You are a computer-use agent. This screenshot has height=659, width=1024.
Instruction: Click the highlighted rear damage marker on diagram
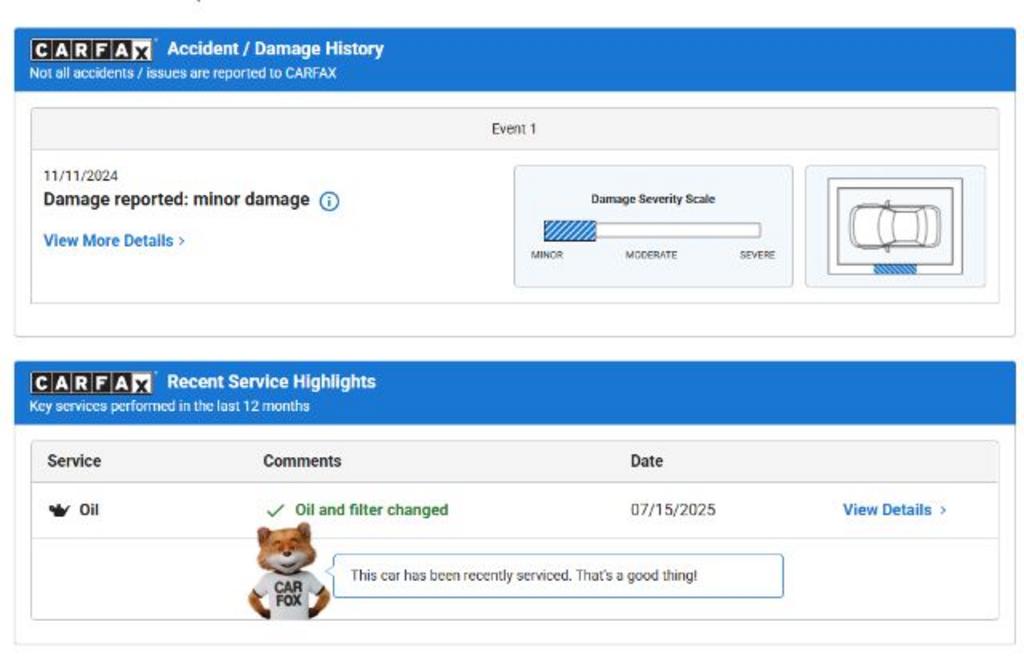(895, 269)
